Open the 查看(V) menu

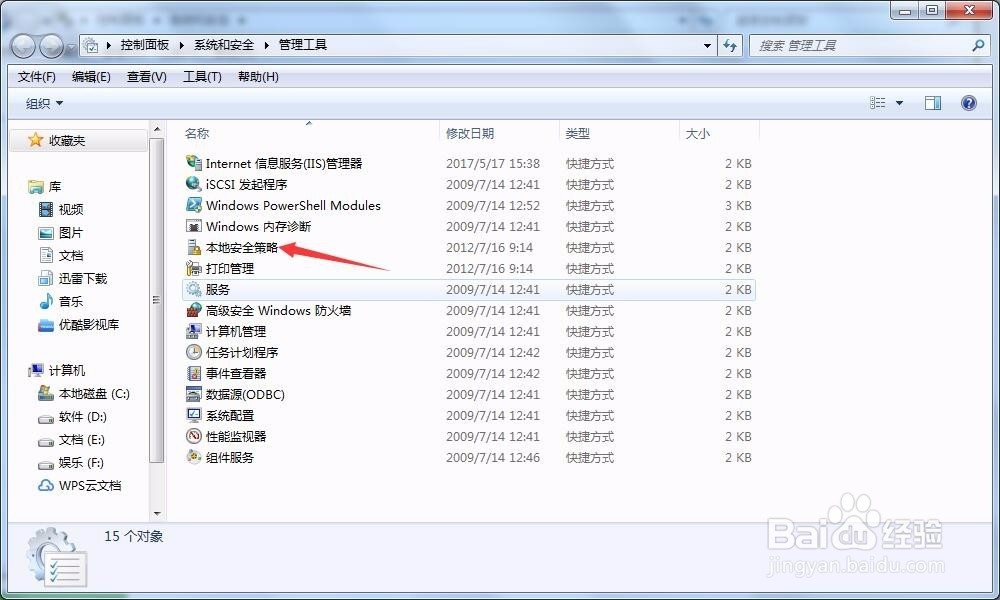(x=148, y=77)
